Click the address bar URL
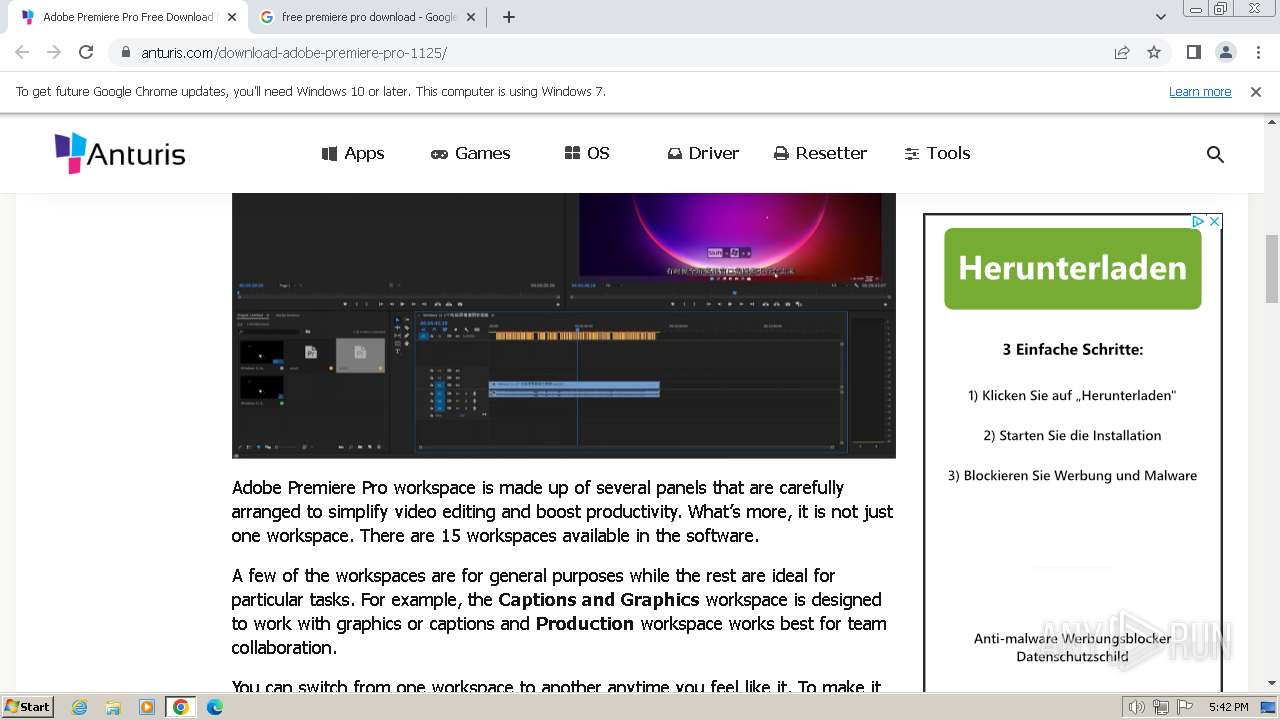The image size is (1280, 720). 294,52
